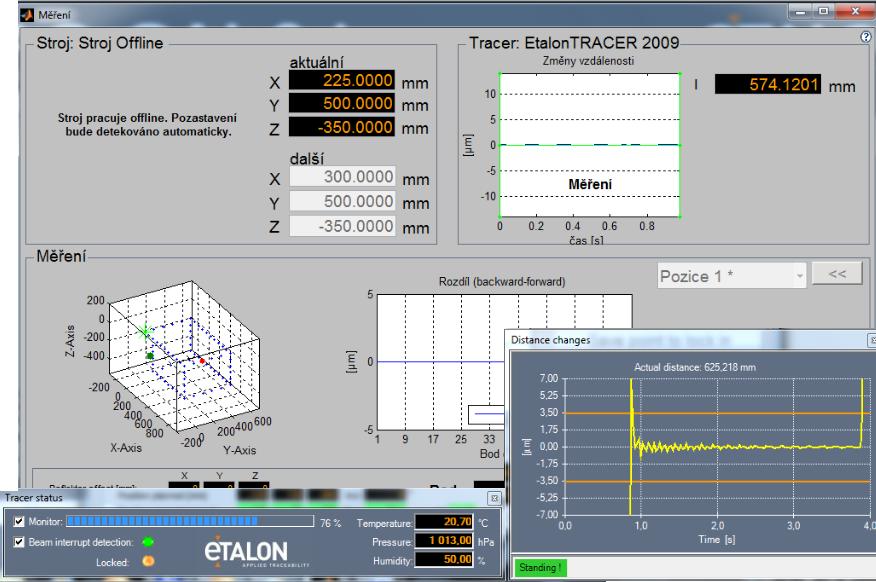Click the Humidity value 50,00

pos(444,559)
